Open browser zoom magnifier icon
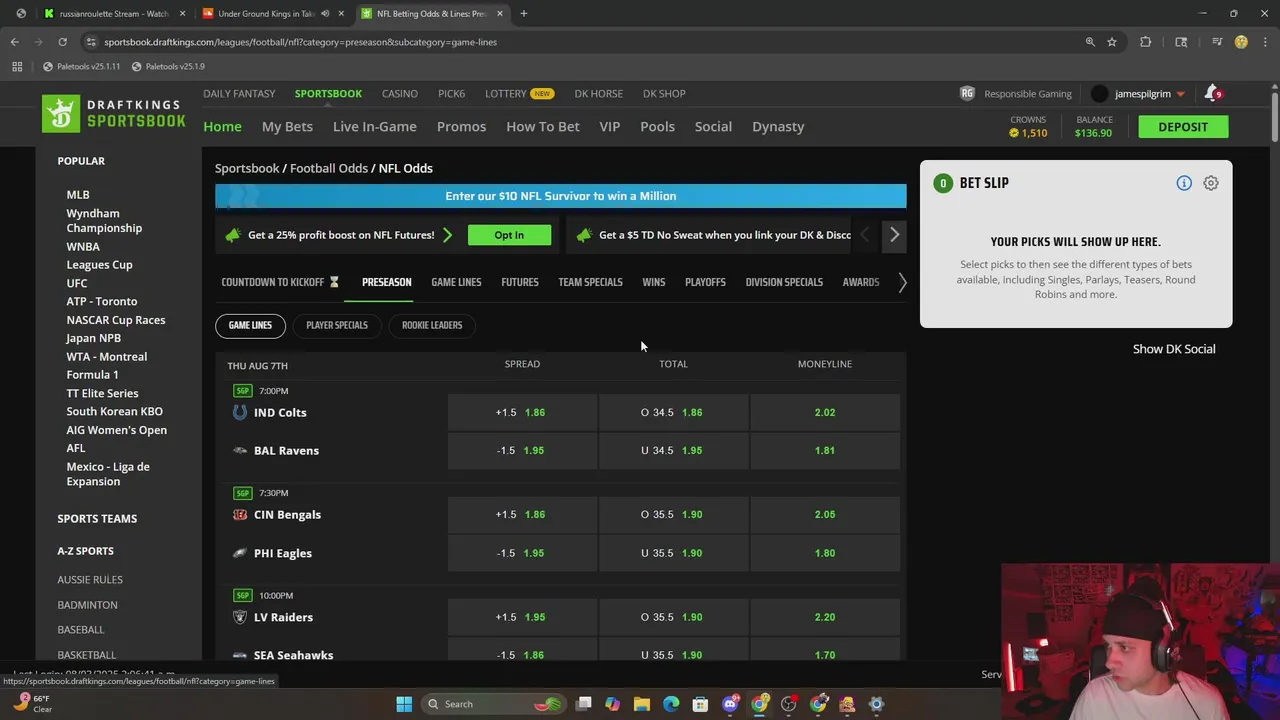The width and height of the screenshot is (1280, 720). coord(1090,42)
